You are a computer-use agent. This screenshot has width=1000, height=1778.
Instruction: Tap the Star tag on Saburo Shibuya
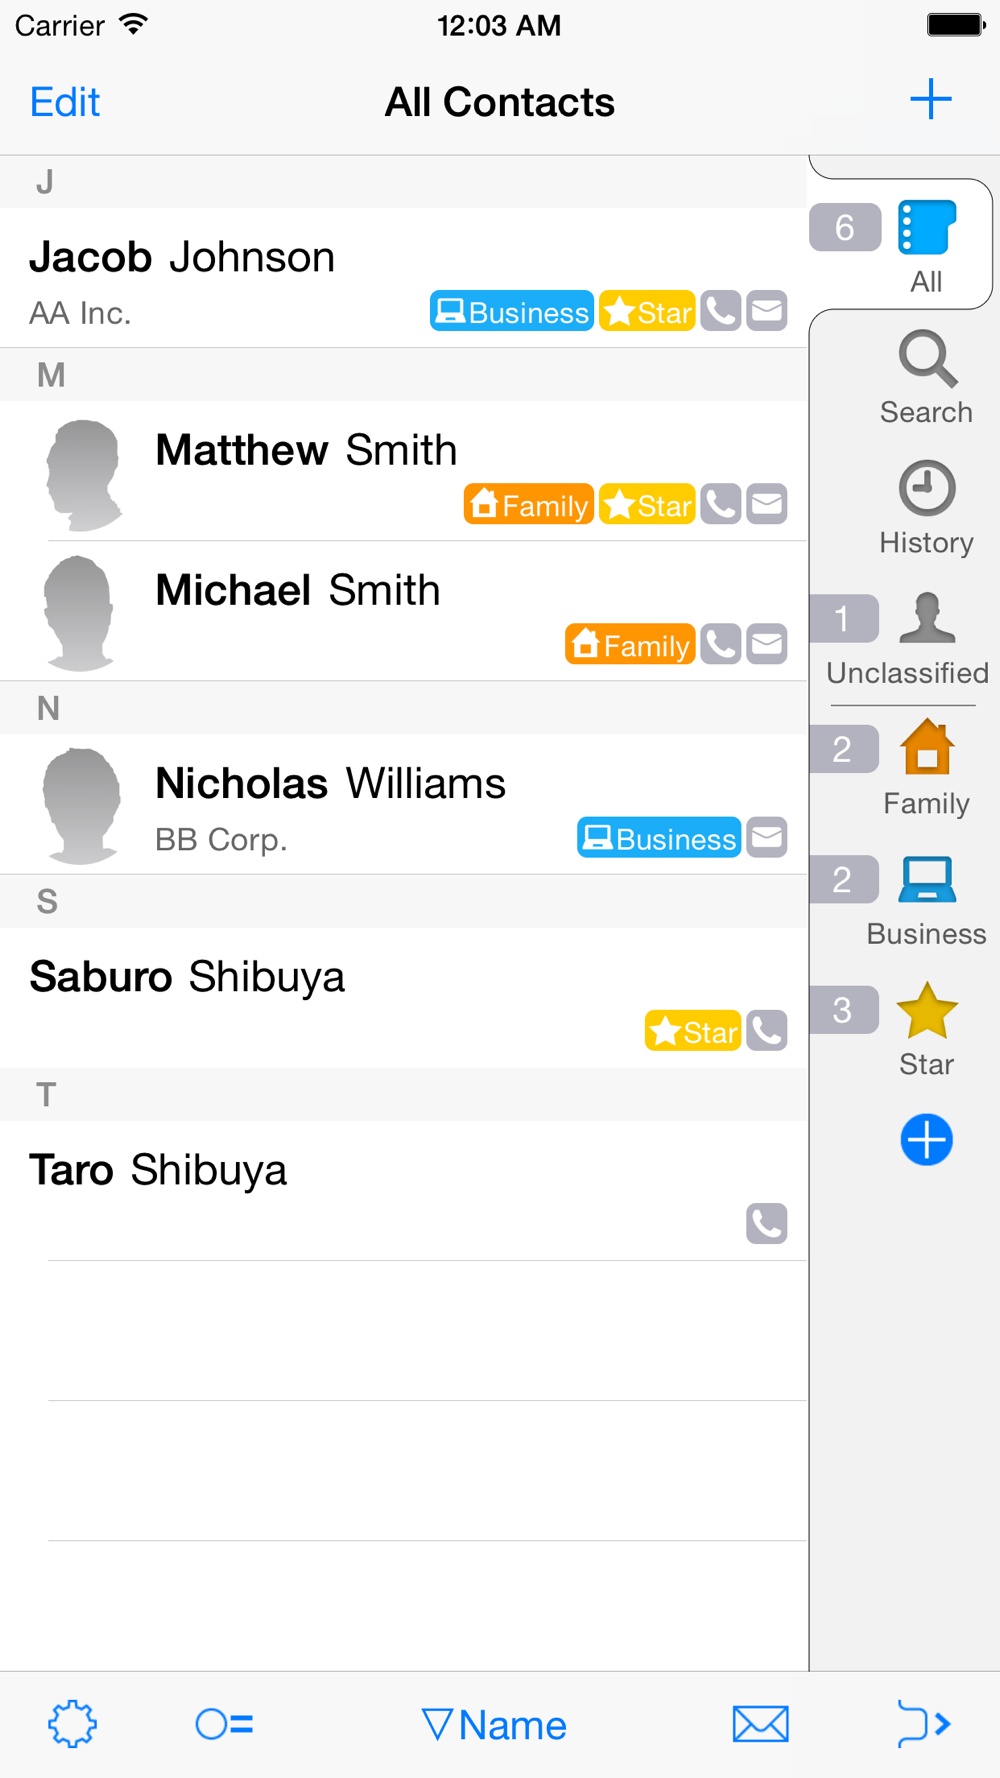692,1031
